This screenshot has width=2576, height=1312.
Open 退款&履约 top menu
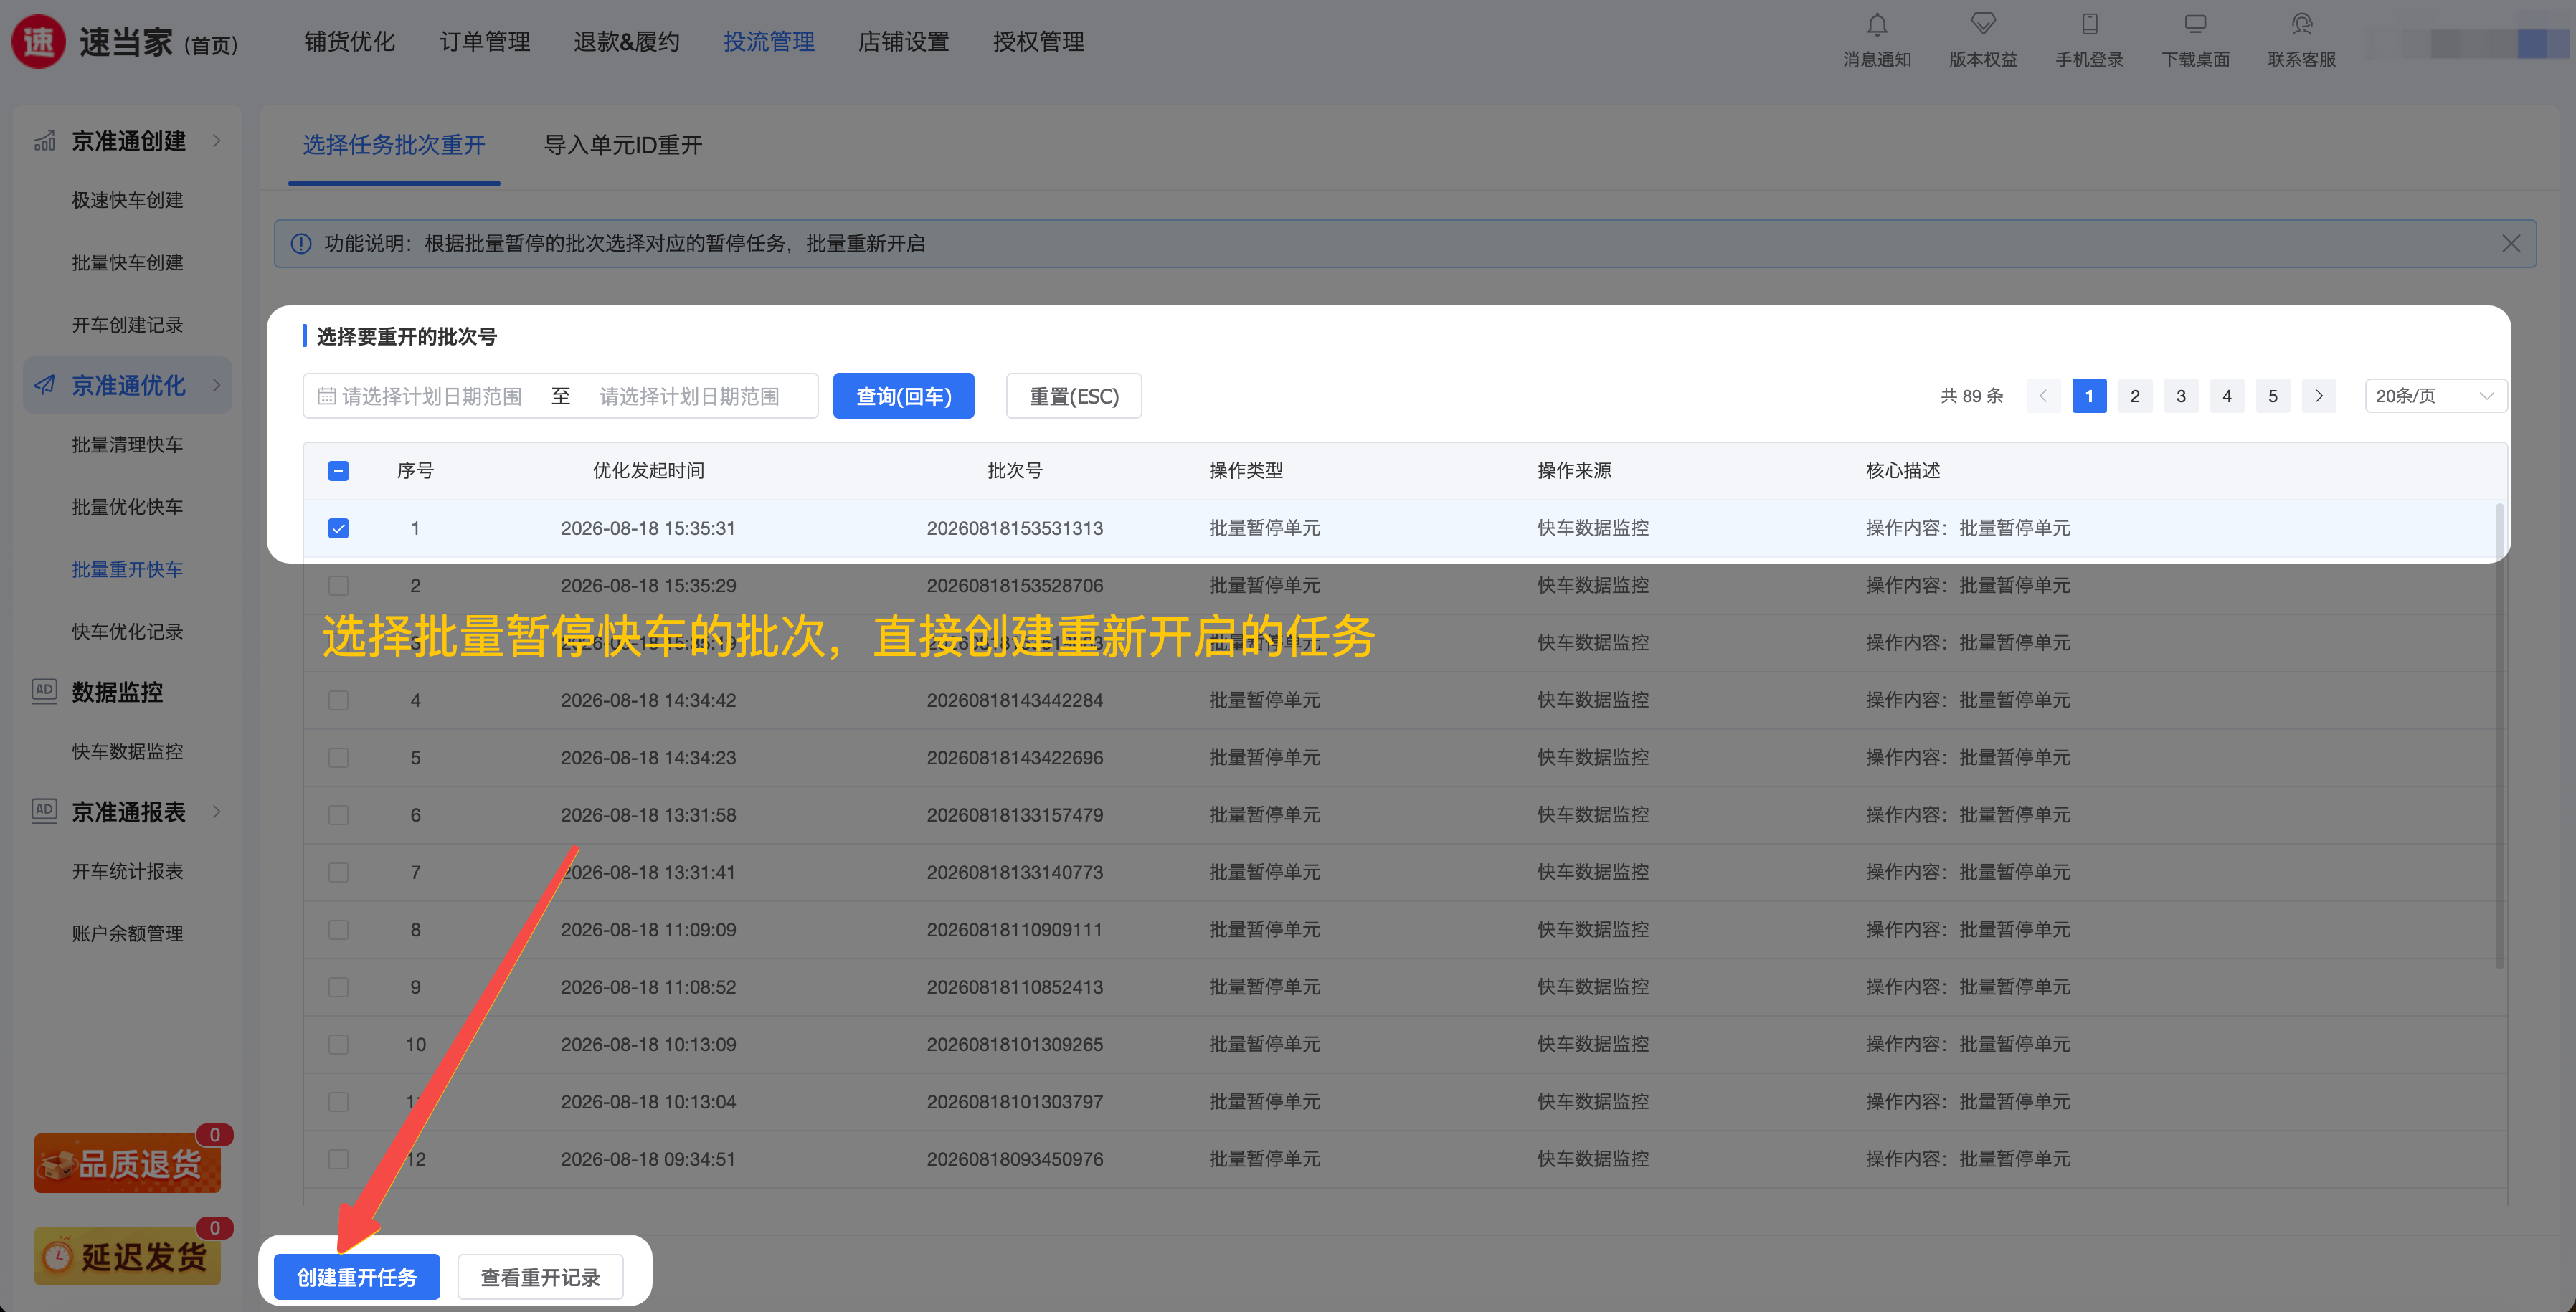(x=627, y=41)
